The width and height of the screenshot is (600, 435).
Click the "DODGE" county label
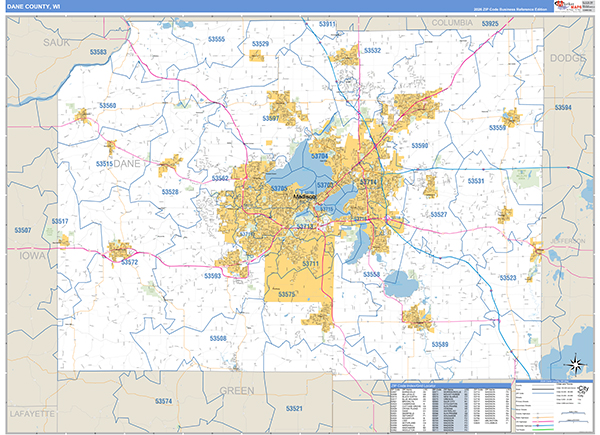tap(568, 58)
